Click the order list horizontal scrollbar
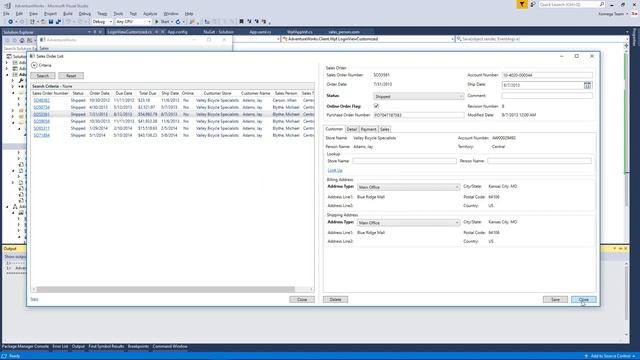This screenshot has height=360, width=640. pyautogui.click(x=166, y=289)
